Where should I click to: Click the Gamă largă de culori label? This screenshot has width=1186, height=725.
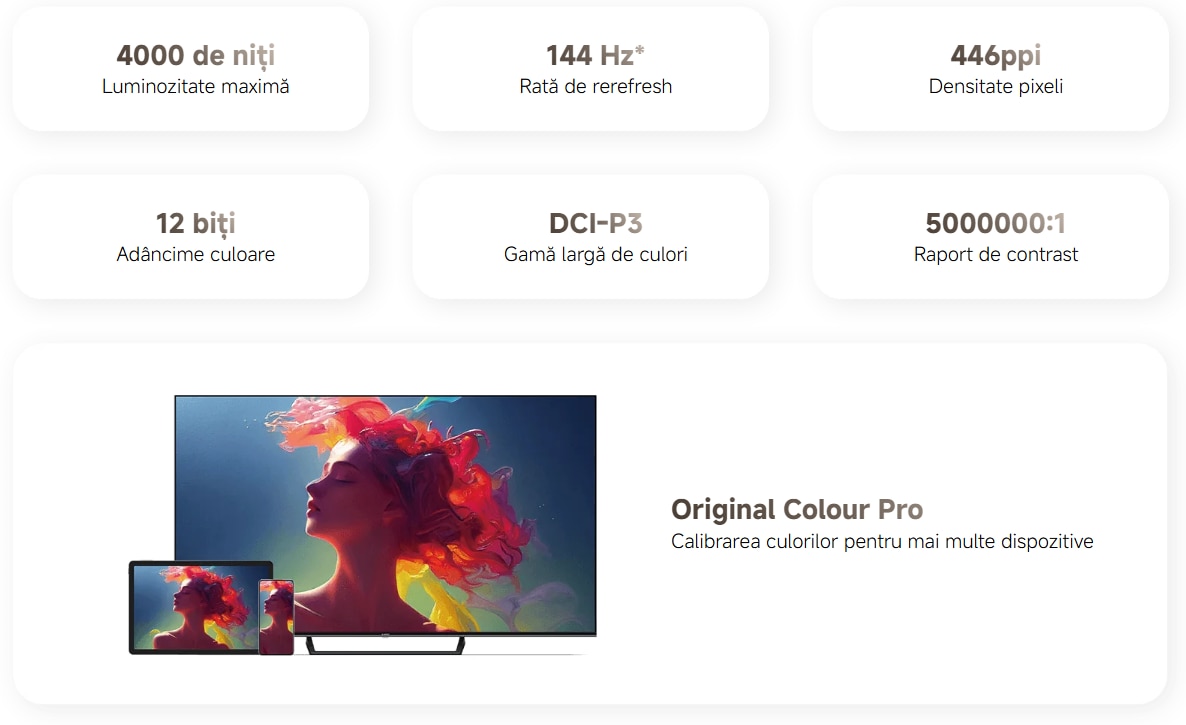point(595,254)
